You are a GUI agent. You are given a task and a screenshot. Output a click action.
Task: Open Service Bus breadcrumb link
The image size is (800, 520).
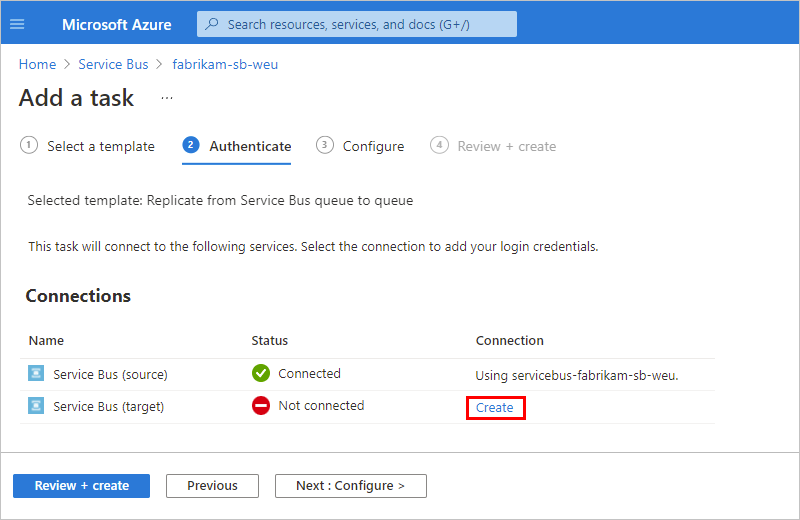pos(113,64)
